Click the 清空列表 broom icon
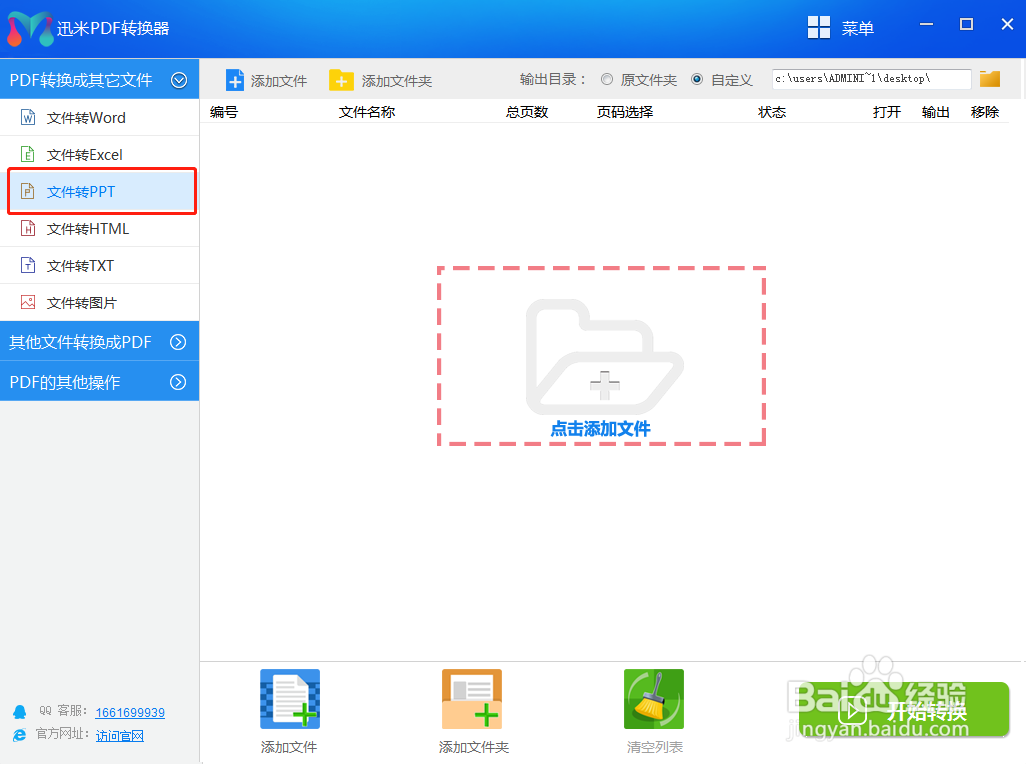Image resolution: width=1026 pixels, height=764 pixels. 653,699
